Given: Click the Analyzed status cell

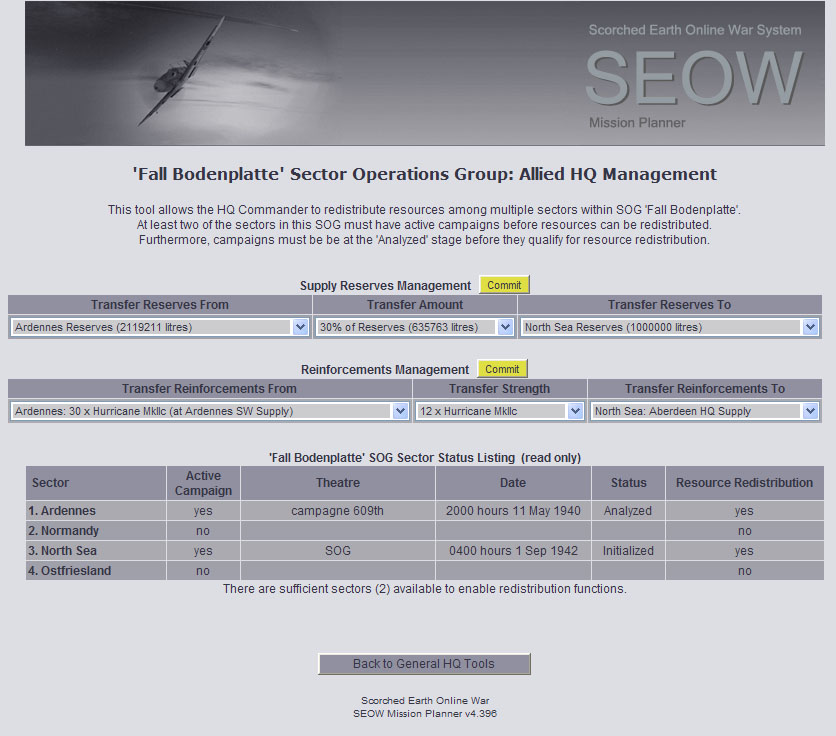Looking at the screenshot, I should point(628,511).
